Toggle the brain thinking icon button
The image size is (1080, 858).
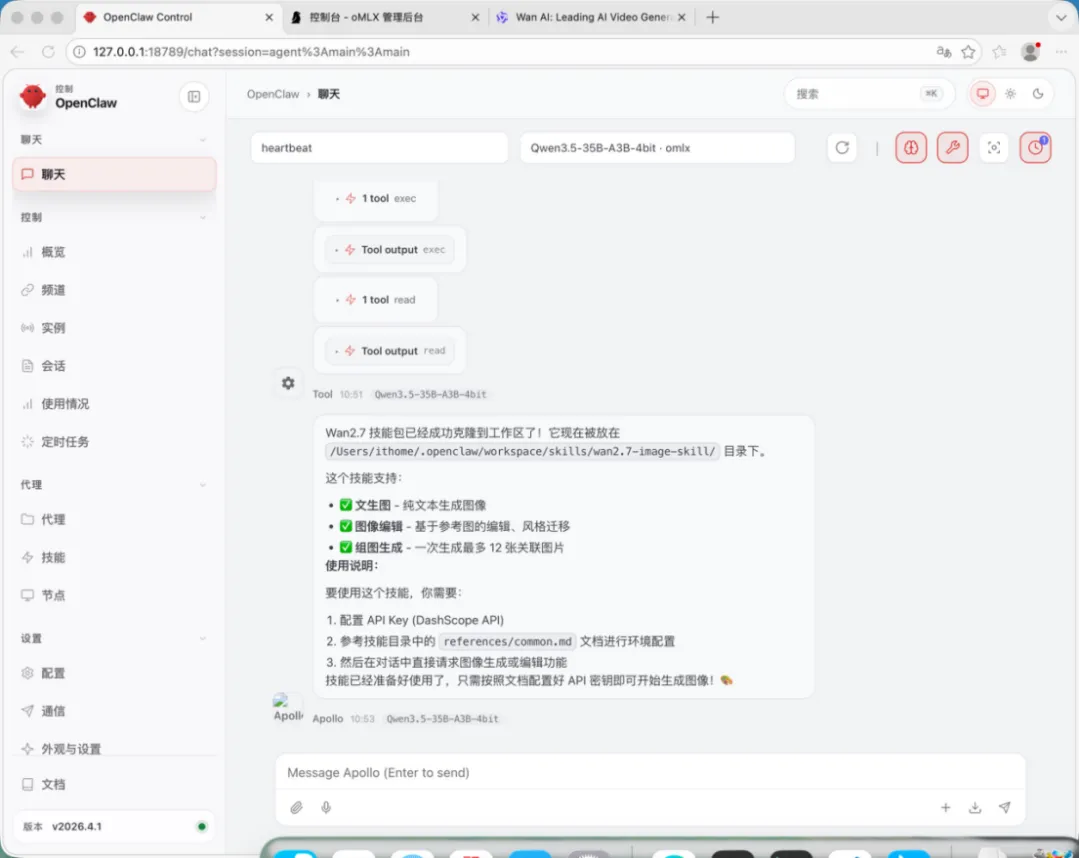coord(911,147)
